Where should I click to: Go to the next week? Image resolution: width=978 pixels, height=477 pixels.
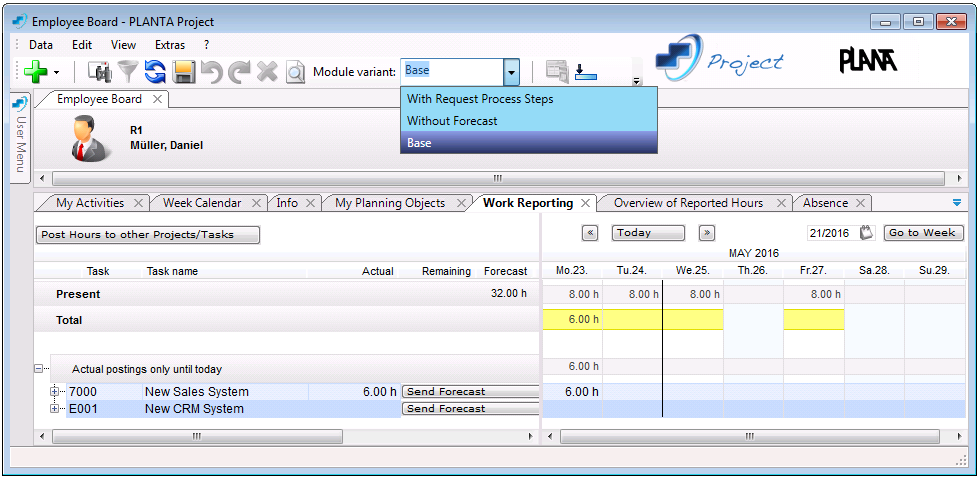tap(707, 233)
